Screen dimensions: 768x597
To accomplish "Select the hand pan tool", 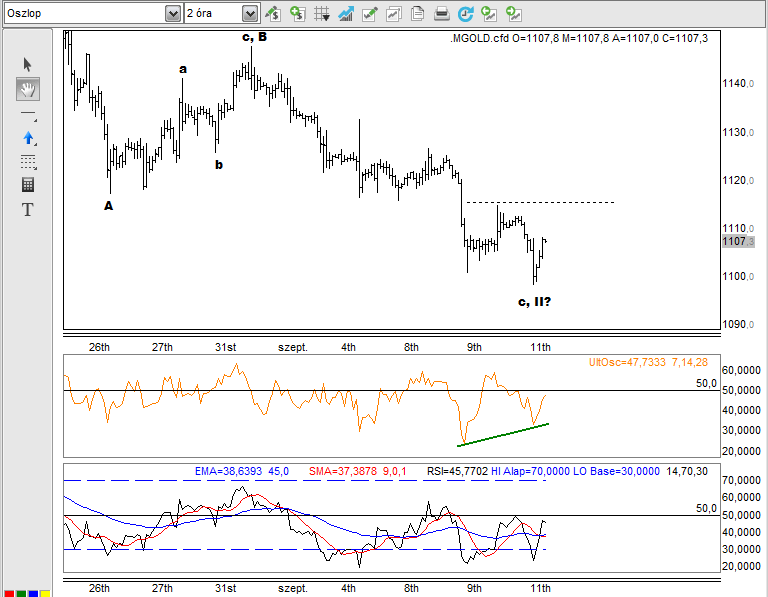I will point(28,89).
